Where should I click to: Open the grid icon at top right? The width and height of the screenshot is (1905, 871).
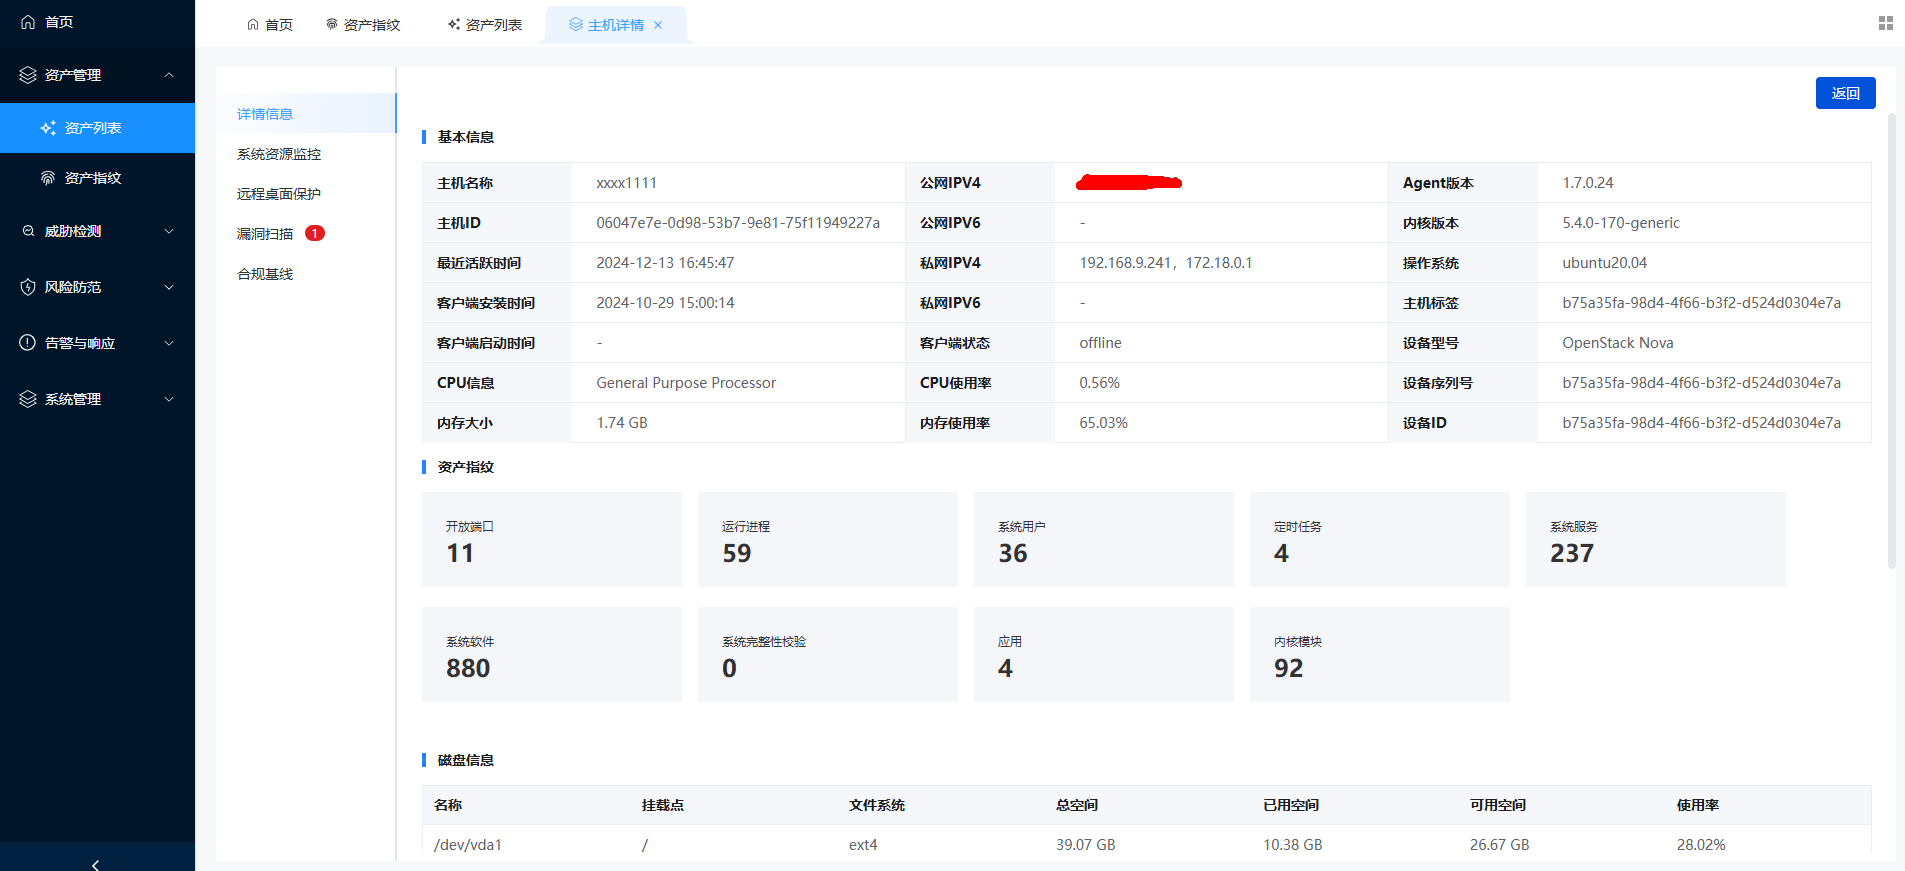pos(1885,23)
